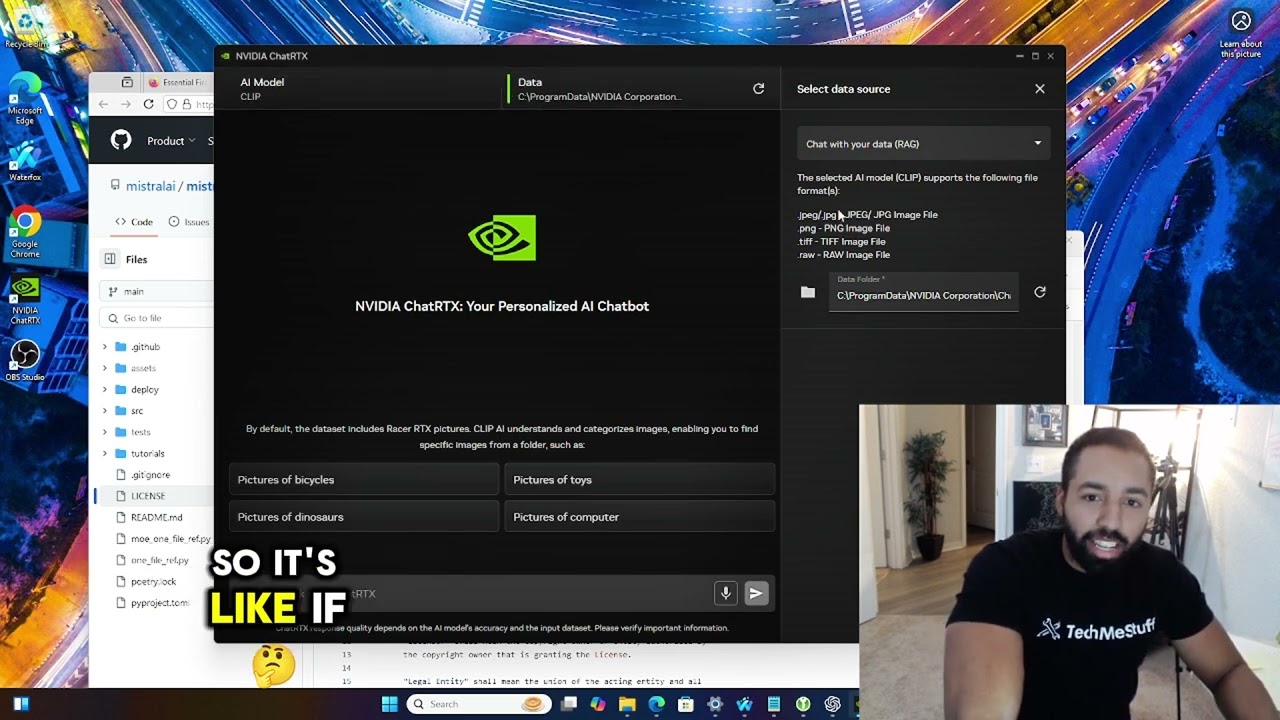The width and height of the screenshot is (1280, 720).
Task: Select the Pictures of computer suggestion
Action: (640, 517)
